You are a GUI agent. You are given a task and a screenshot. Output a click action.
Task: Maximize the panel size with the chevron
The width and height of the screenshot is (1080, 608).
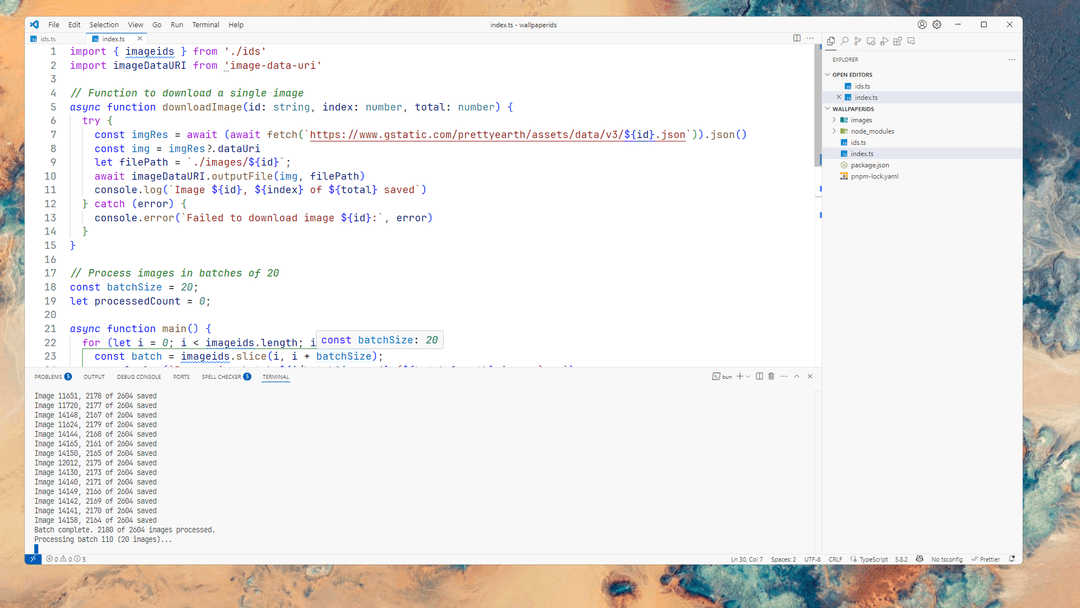(797, 377)
